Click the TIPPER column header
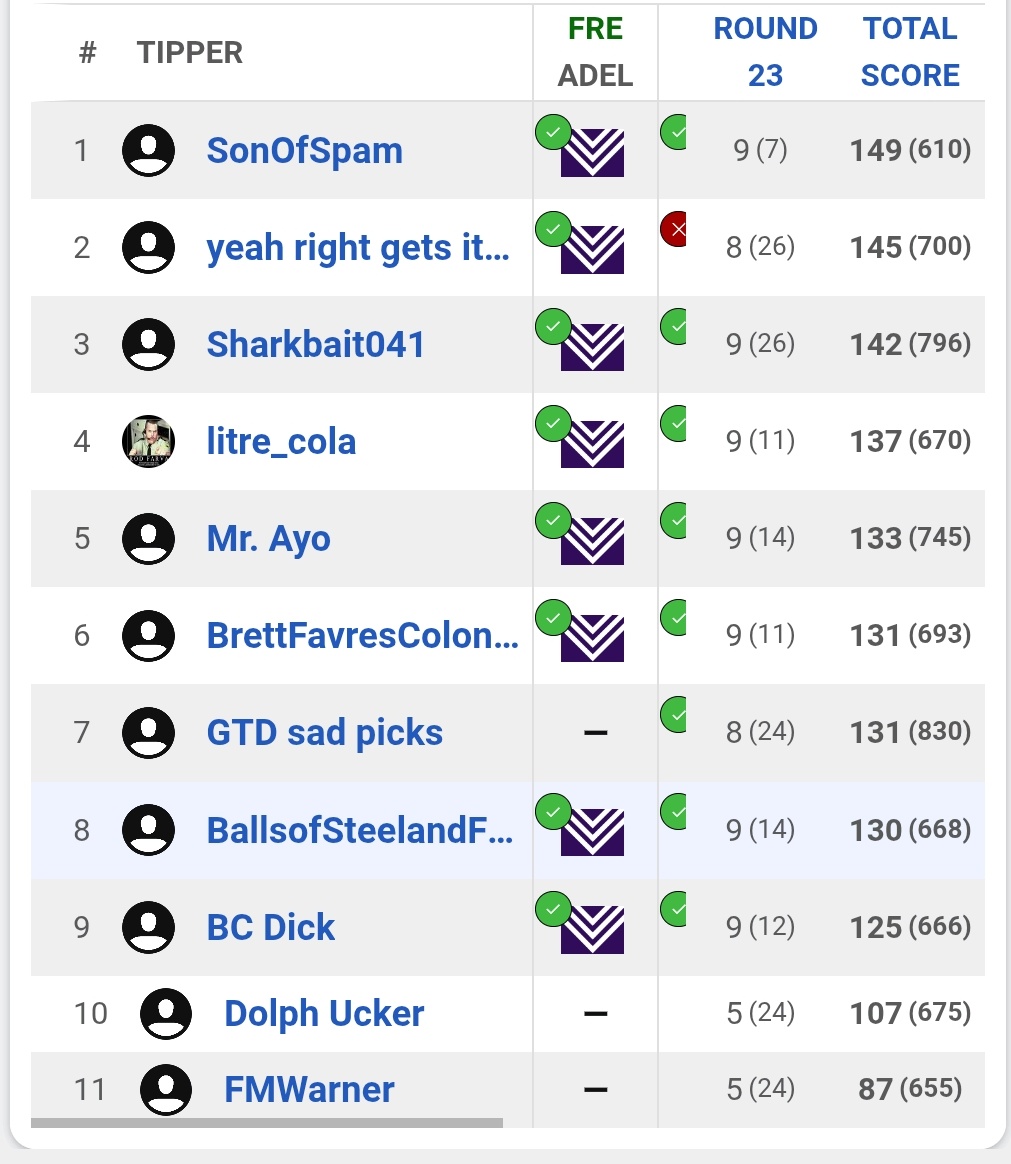Viewport: 1011px width, 1164px height. pos(190,53)
